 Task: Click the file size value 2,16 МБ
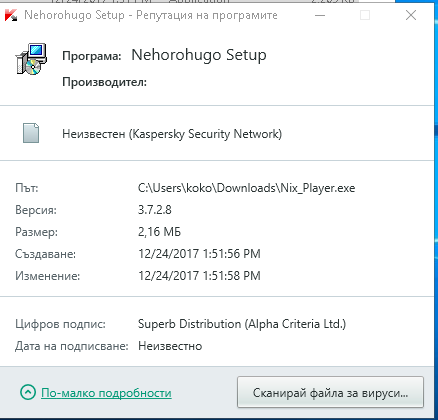point(159,232)
